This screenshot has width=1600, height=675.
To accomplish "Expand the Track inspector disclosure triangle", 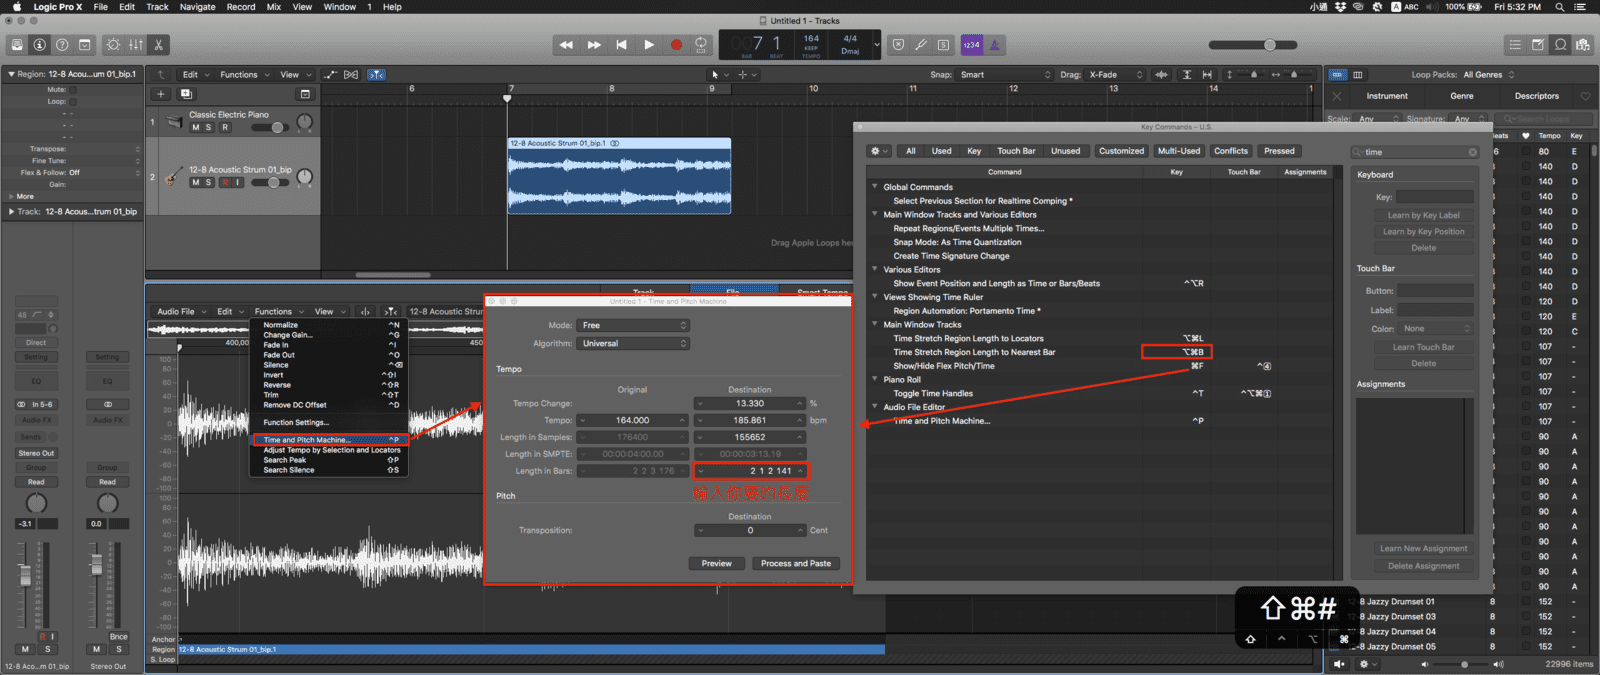I will 10,212.
